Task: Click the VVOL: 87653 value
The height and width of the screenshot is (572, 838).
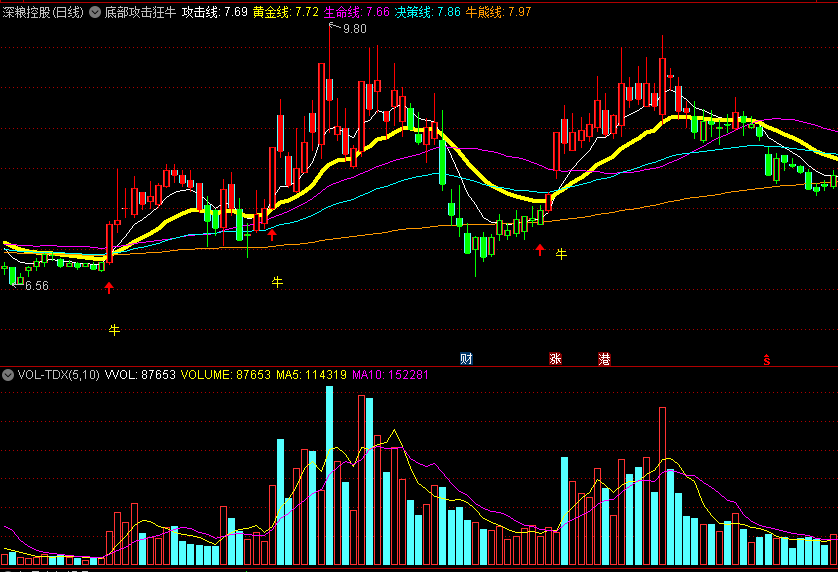Action: point(140,375)
